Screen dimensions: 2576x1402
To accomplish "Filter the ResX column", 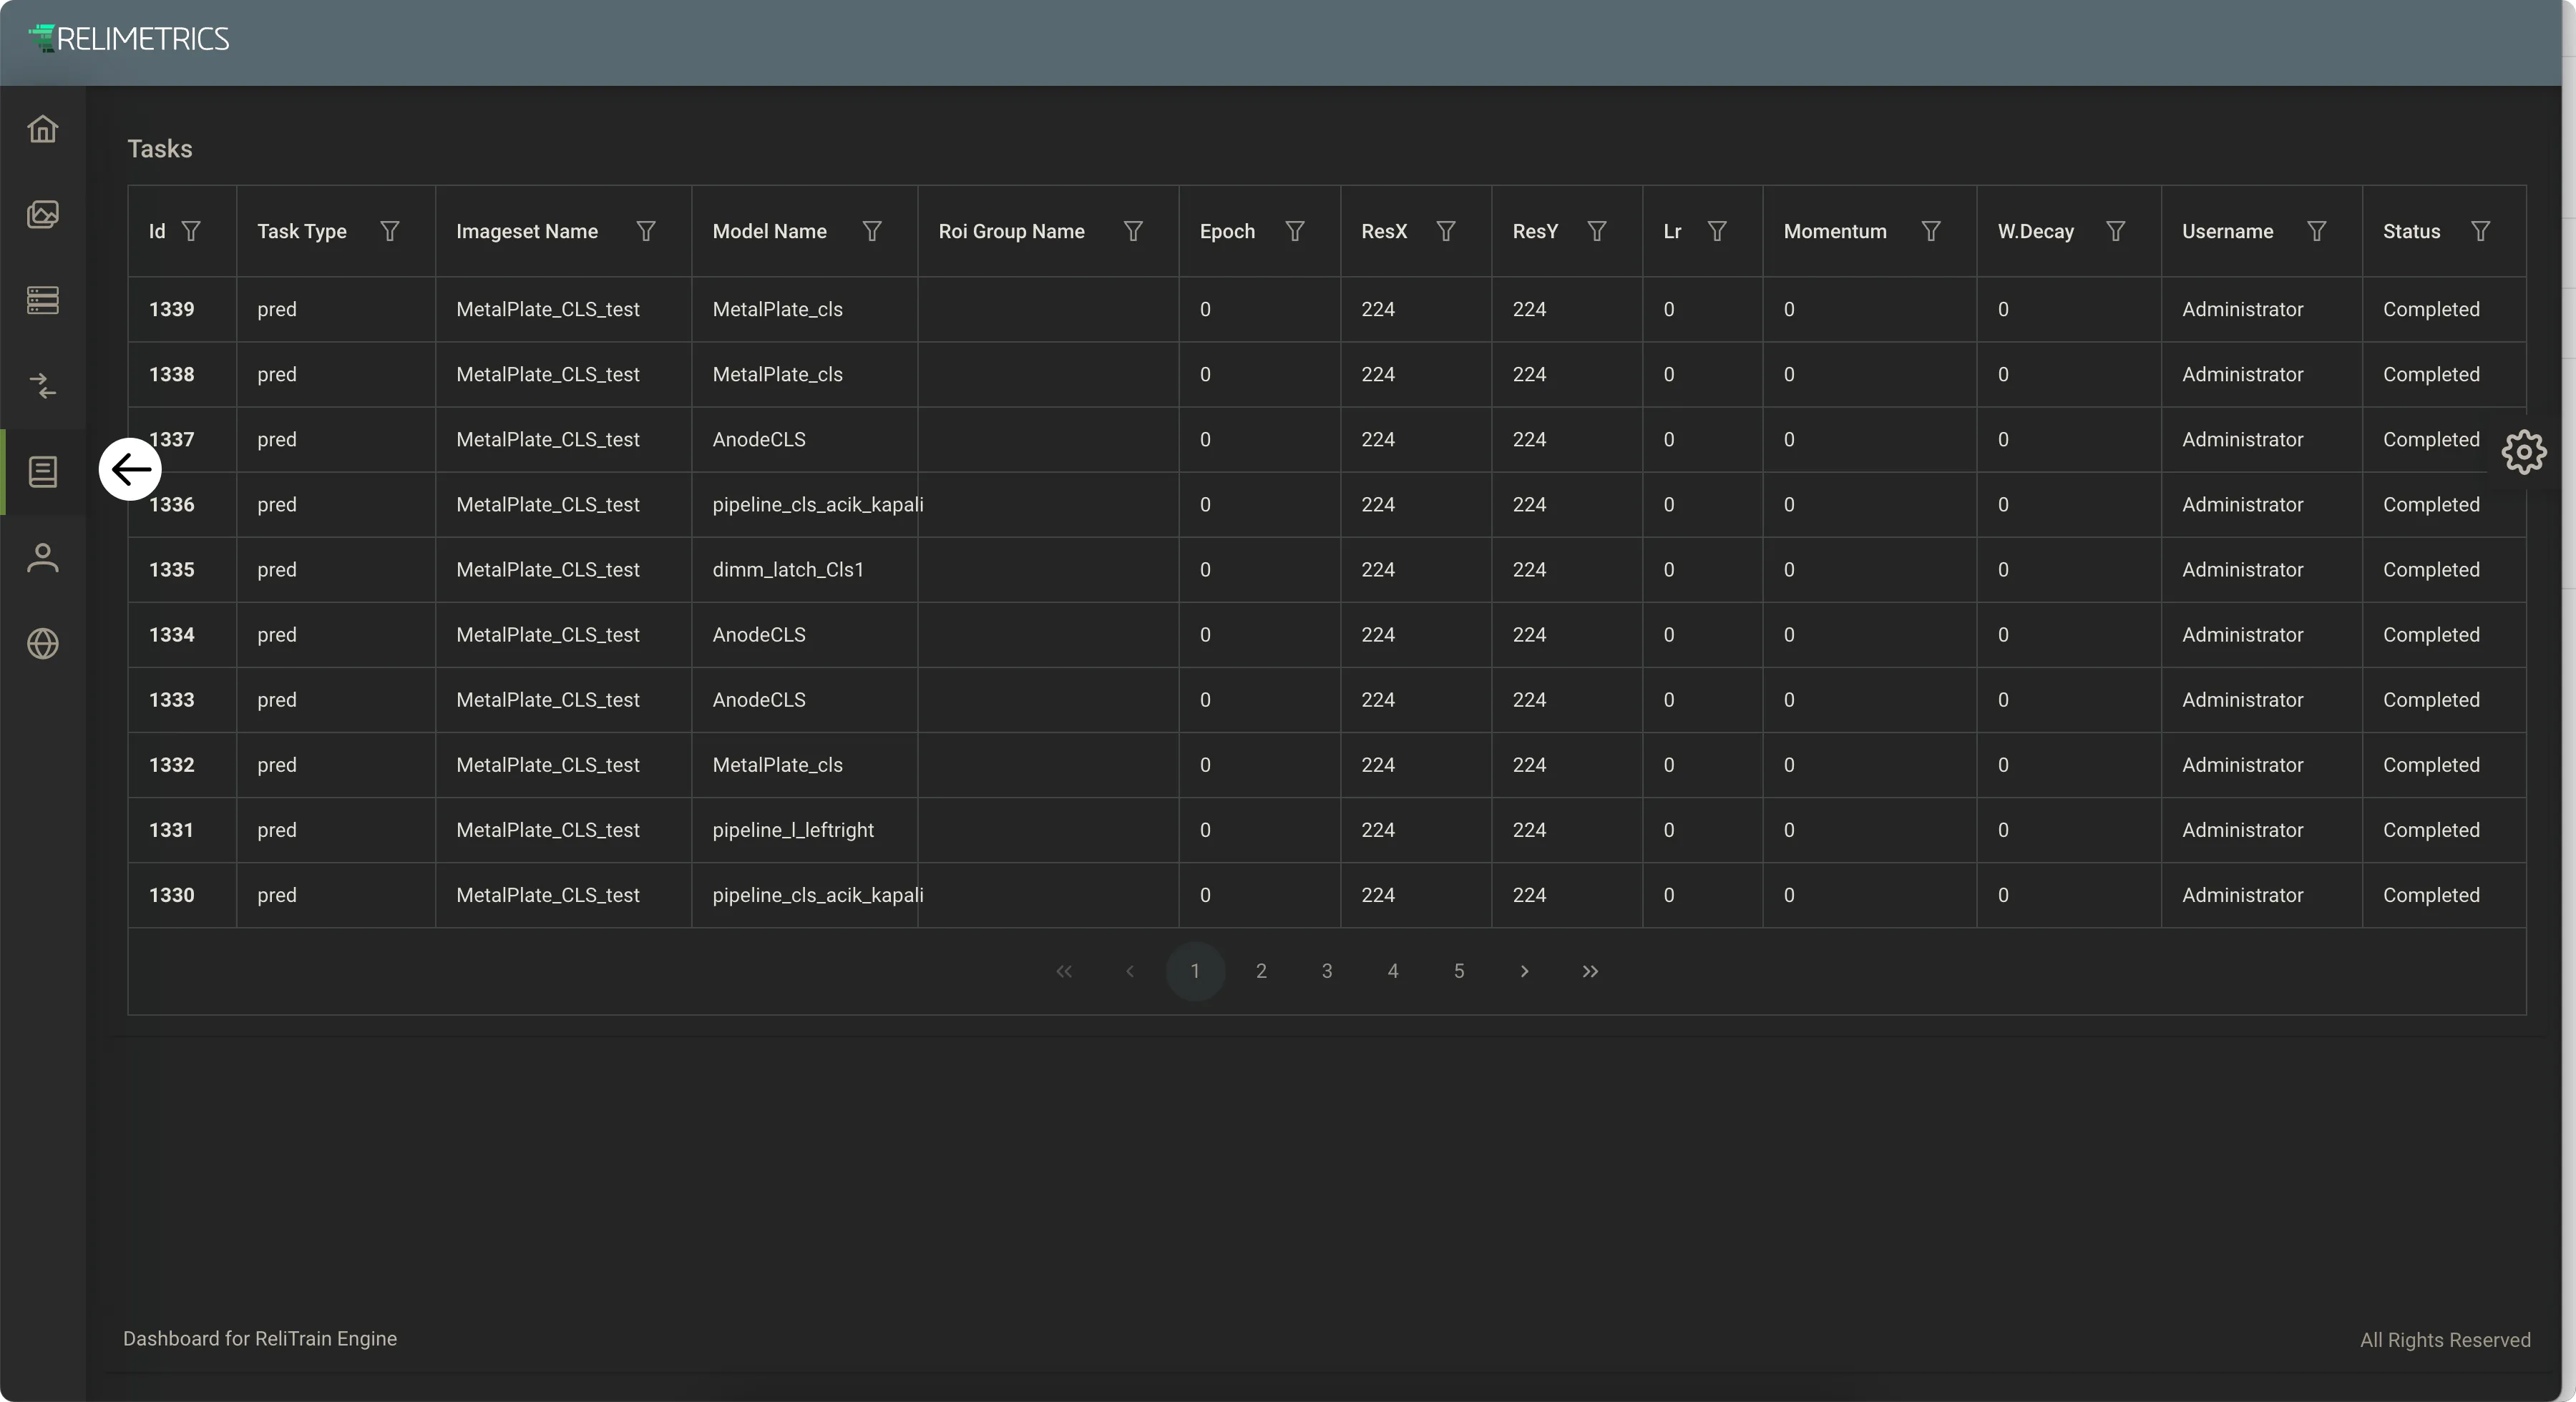I will 1446,231.
